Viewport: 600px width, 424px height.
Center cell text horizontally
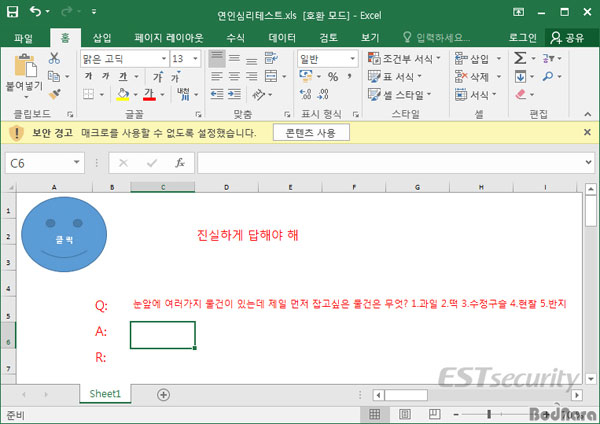(234, 77)
